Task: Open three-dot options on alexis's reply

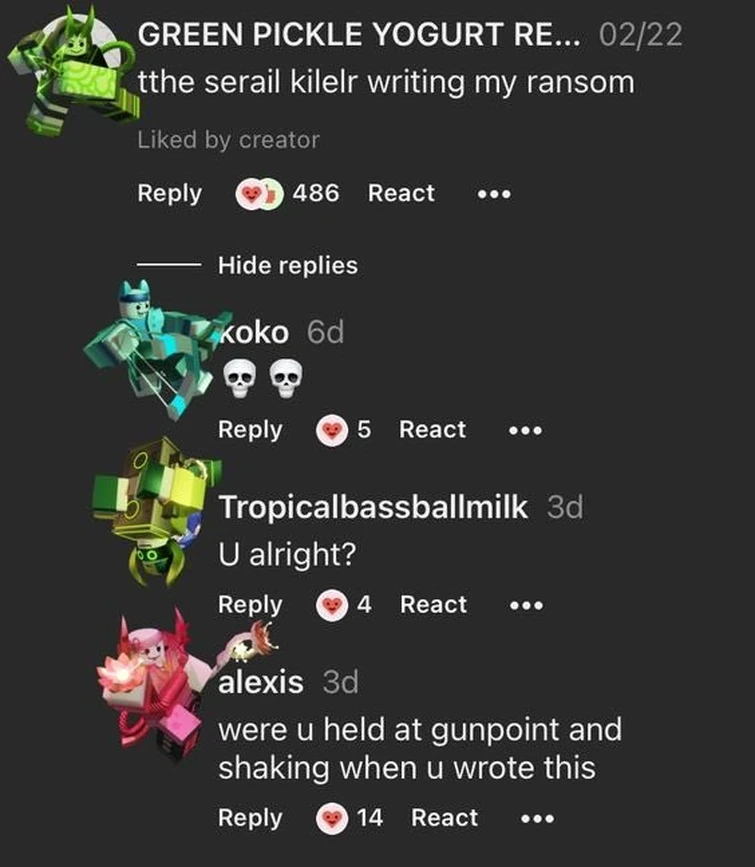Action: click(x=538, y=818)
